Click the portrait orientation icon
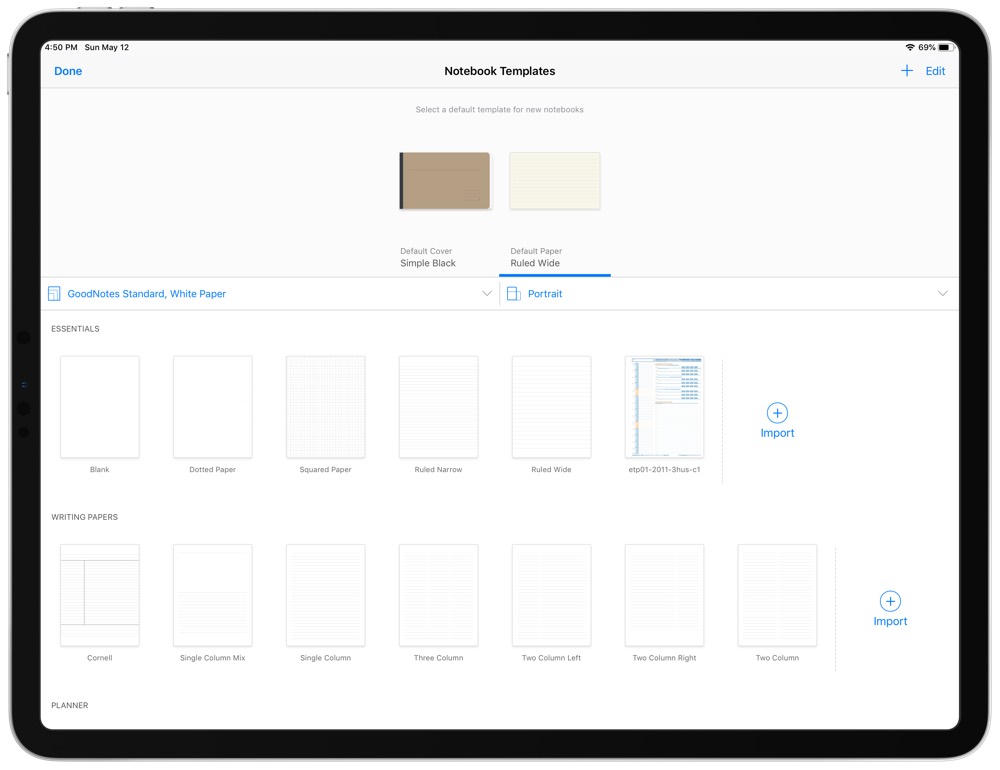This screenshot has height=770, width=1000. [x=511, y=293]
